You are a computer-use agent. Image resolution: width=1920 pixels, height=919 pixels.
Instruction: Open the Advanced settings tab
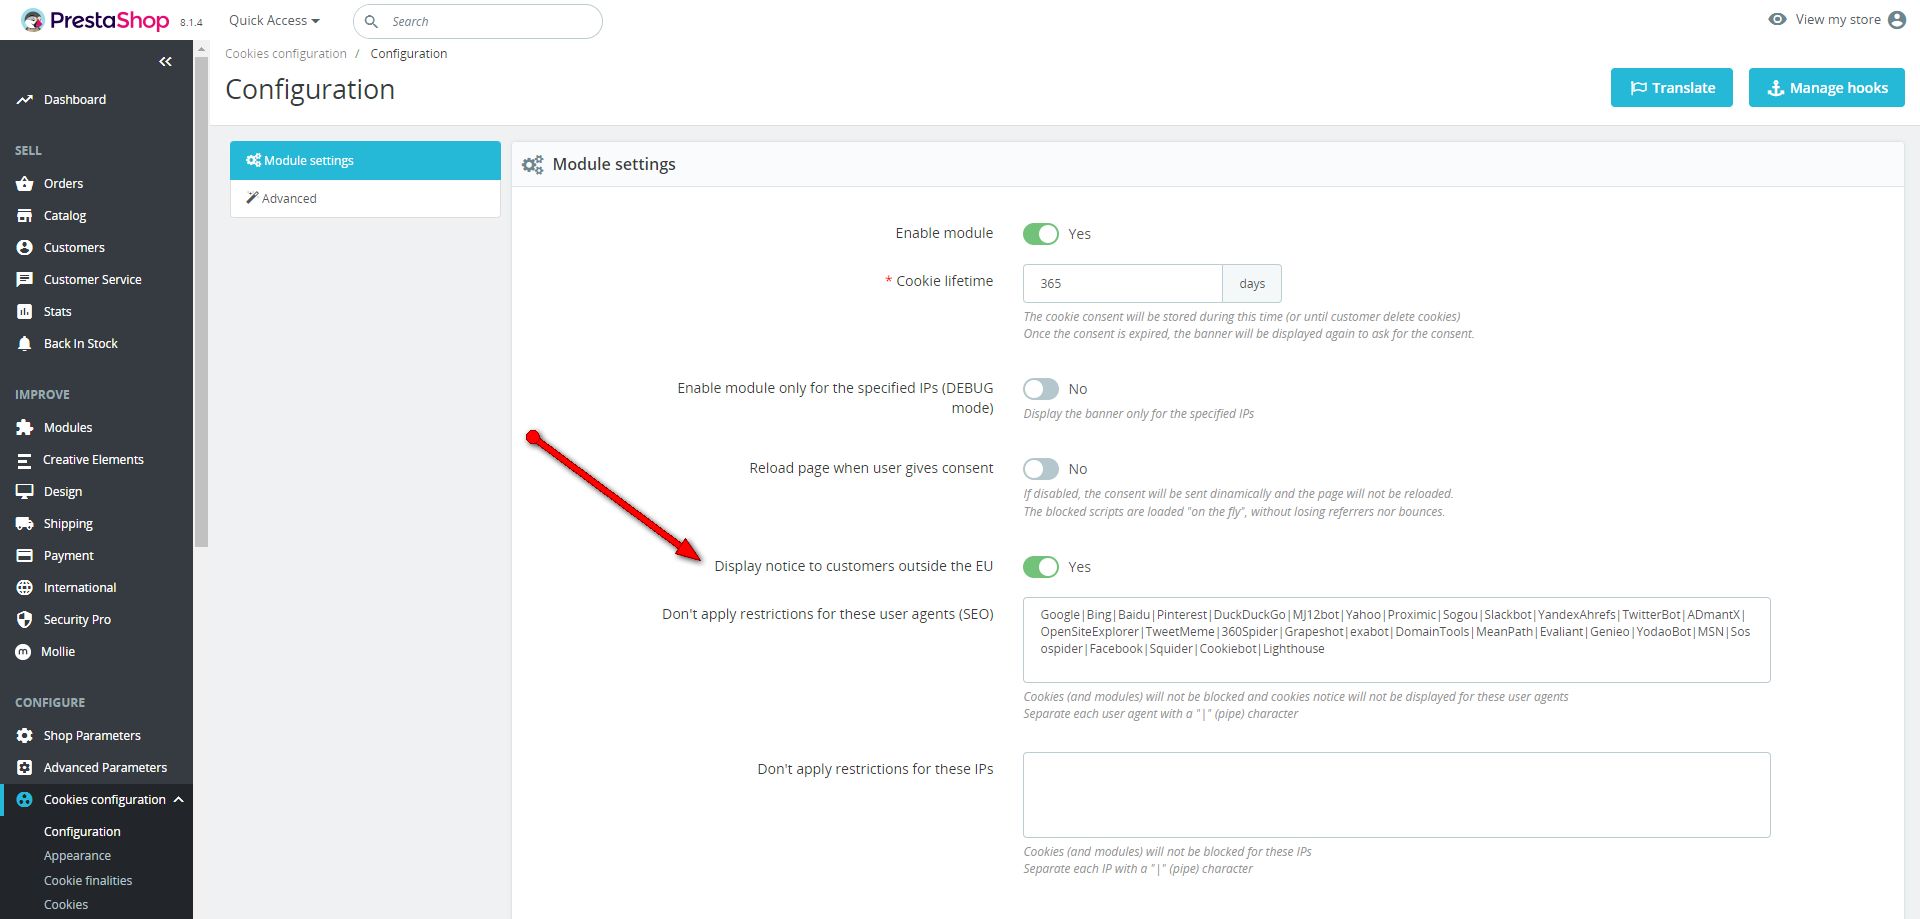(289, 199)
